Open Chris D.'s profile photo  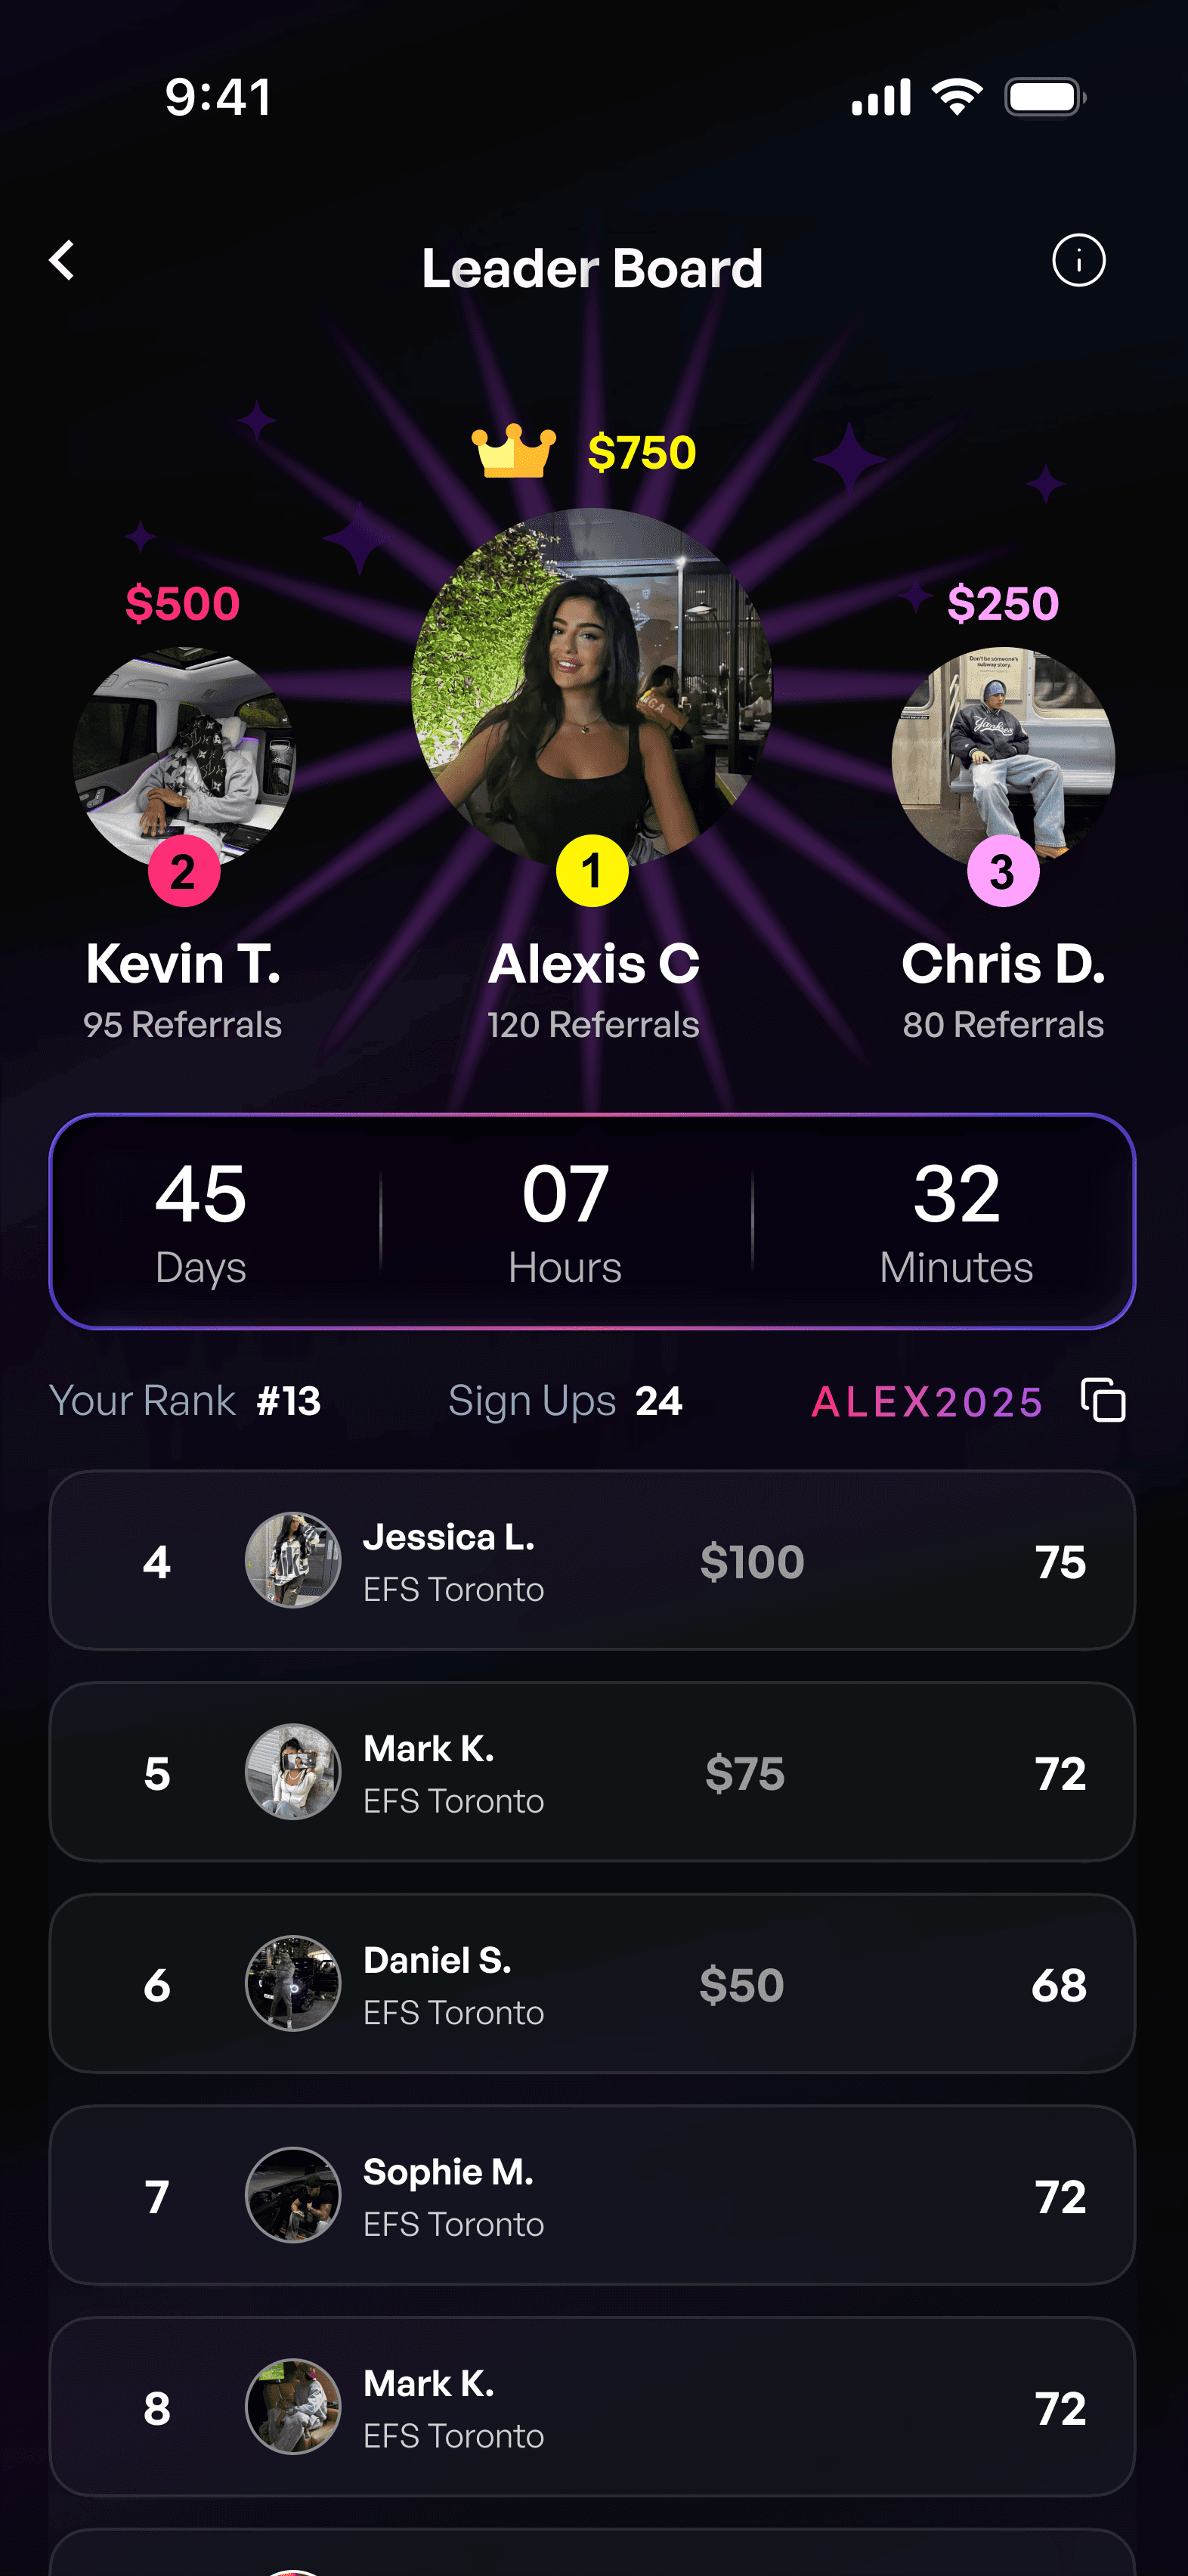1003,758
